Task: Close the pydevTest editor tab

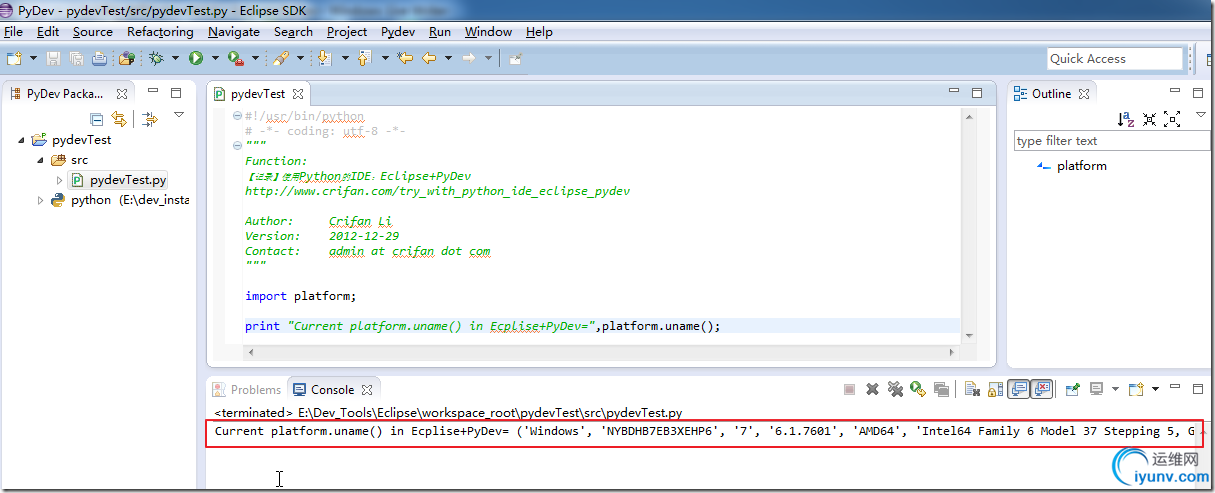Action: (298, 94)
